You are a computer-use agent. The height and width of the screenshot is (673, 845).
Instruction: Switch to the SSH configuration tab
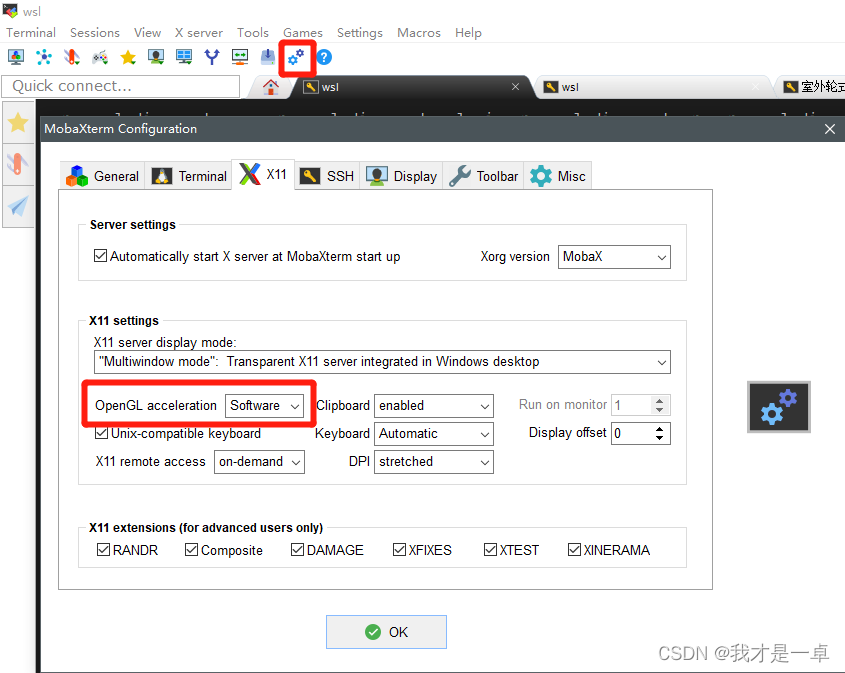(x=327, y=176)
